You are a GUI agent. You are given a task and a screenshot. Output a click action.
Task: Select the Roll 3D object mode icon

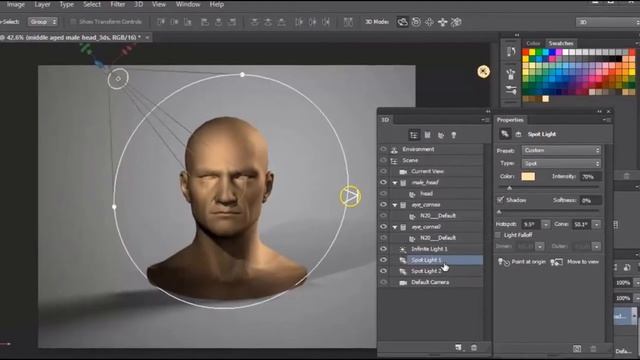pos(416,22)
